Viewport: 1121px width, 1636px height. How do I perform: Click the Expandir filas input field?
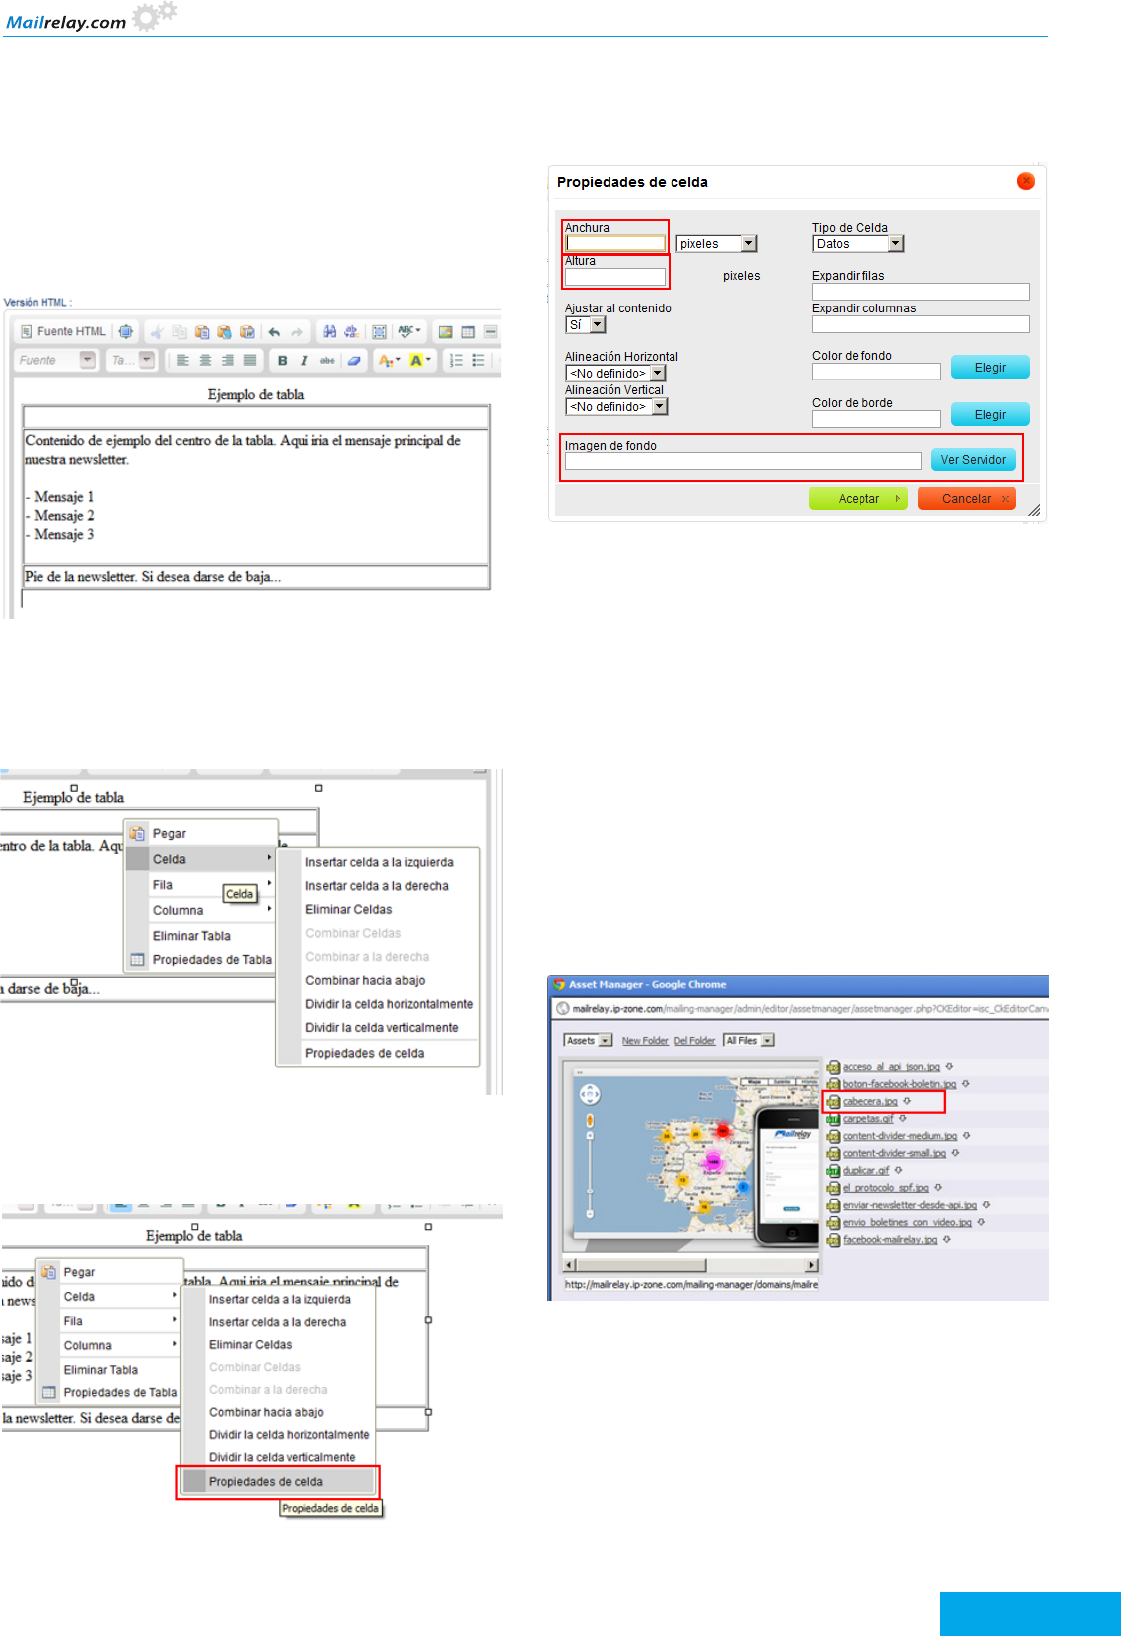click(x=921, y=292)
